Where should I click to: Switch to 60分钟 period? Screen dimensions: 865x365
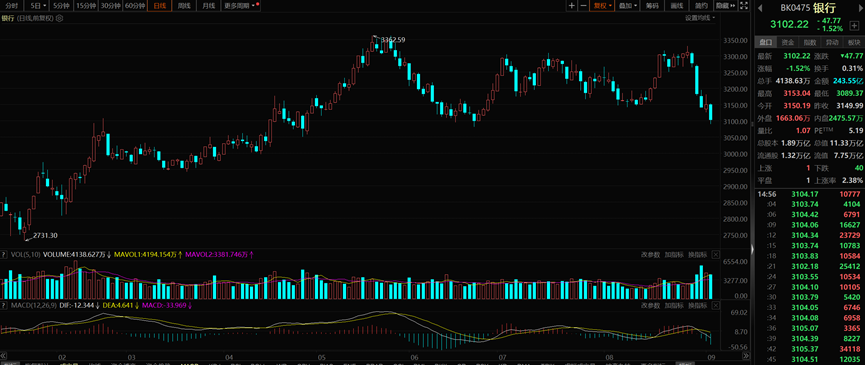135,6
